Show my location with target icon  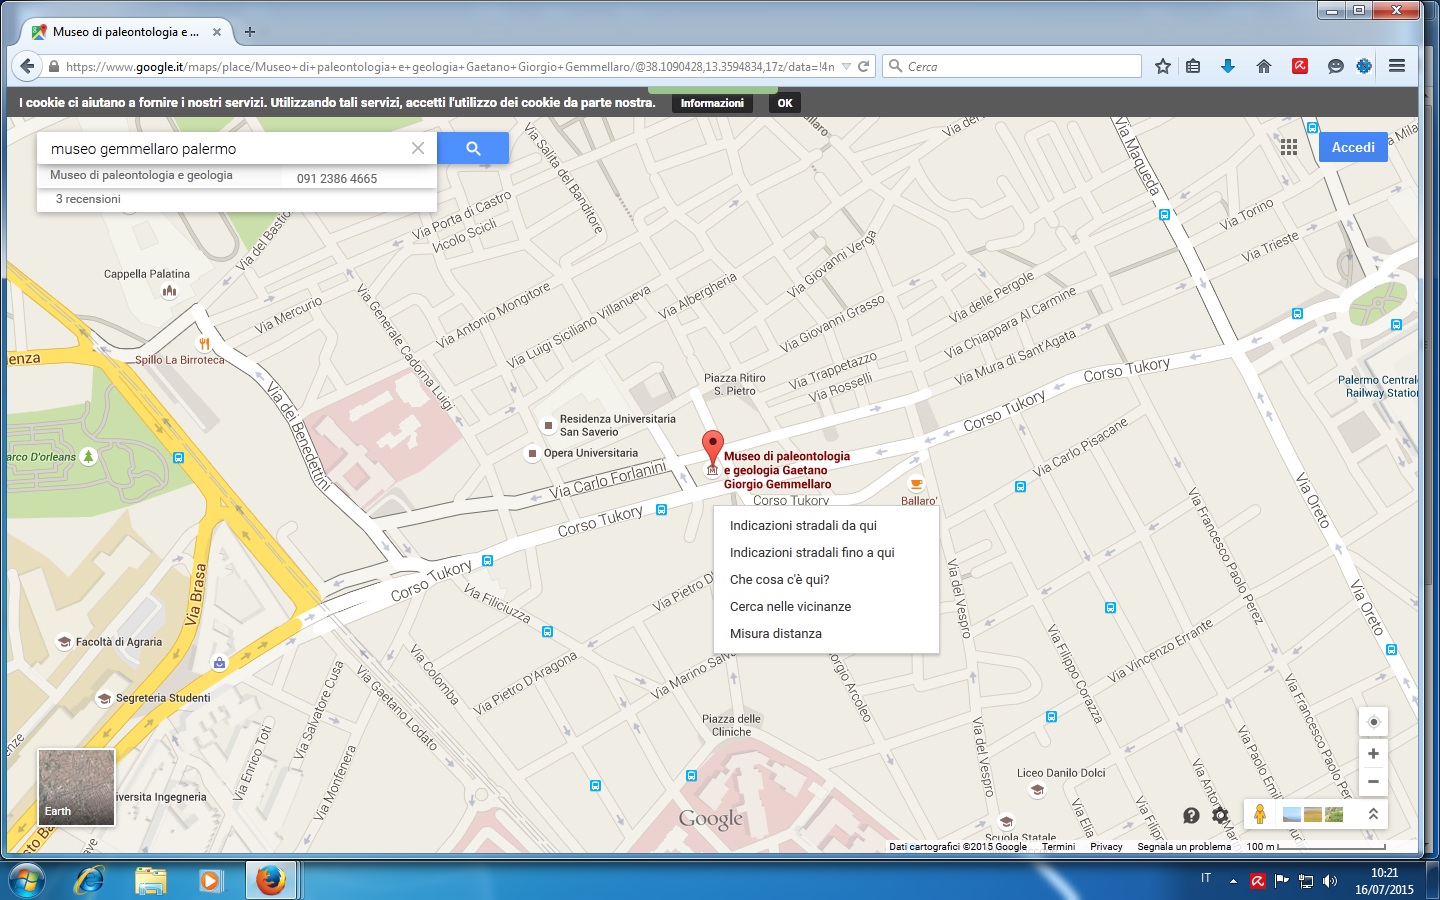click(1373, 722)
